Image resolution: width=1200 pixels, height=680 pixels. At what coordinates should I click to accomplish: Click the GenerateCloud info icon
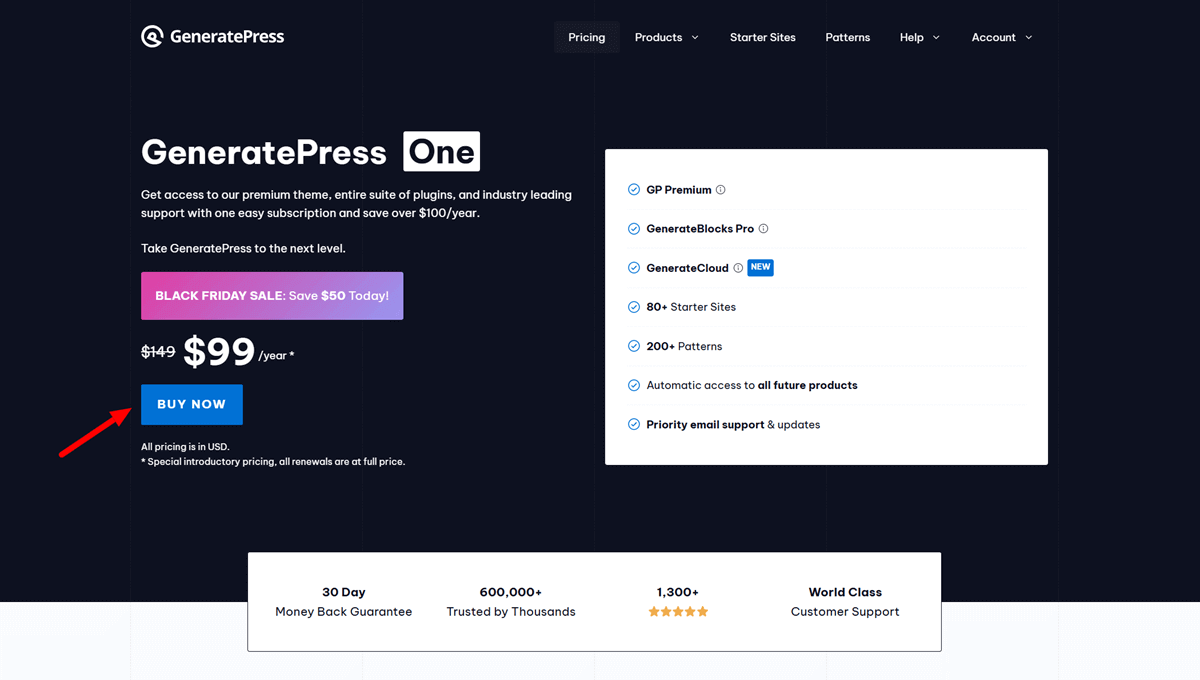coord(737,268)
